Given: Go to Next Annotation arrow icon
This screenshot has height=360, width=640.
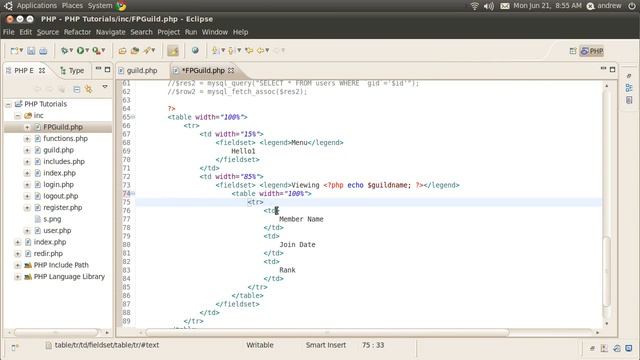Looking at the screenshot, I should (215, 51).
